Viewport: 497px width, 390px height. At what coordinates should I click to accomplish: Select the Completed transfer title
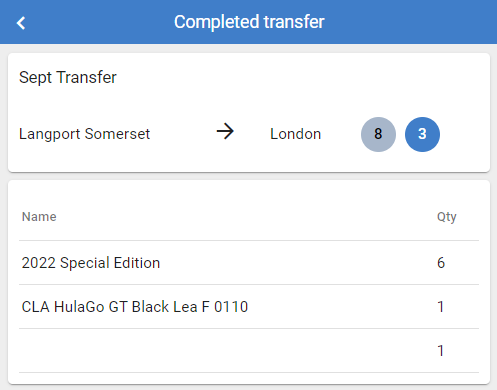pyautogui.click(x=249, y=22)
